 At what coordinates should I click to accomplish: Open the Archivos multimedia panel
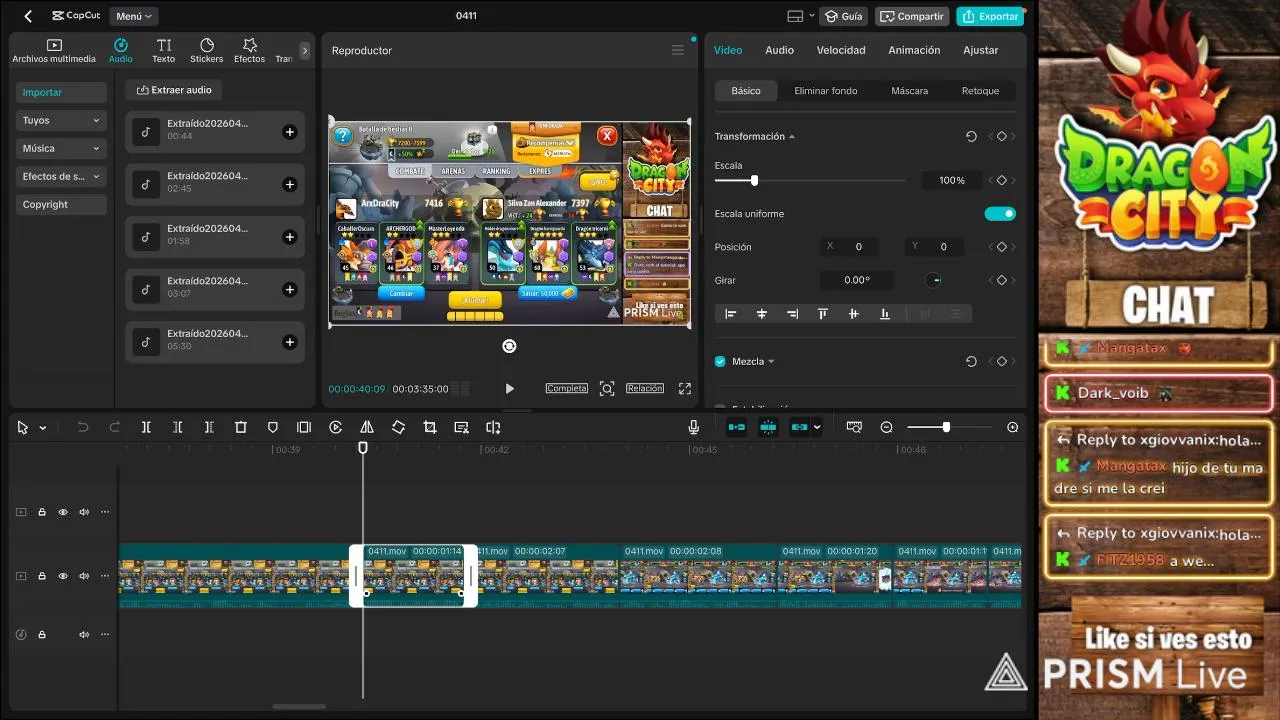pos(54,51)
